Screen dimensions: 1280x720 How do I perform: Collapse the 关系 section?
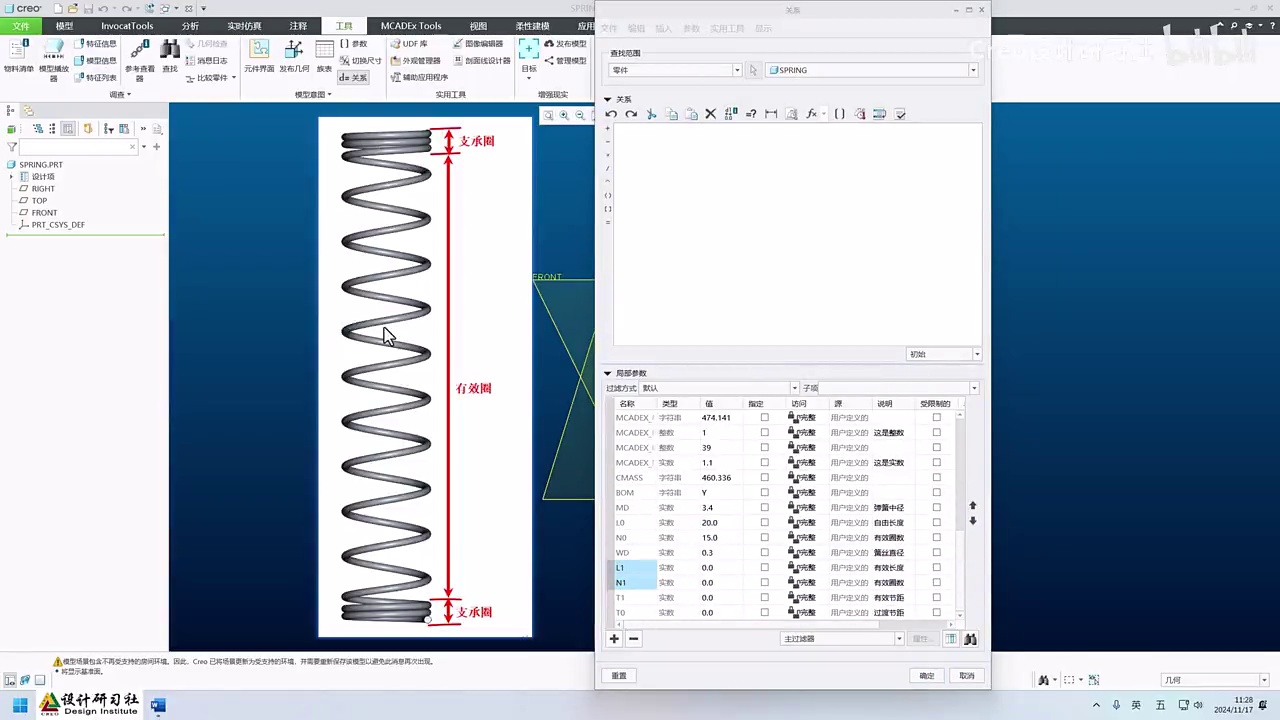coord(607,99)
